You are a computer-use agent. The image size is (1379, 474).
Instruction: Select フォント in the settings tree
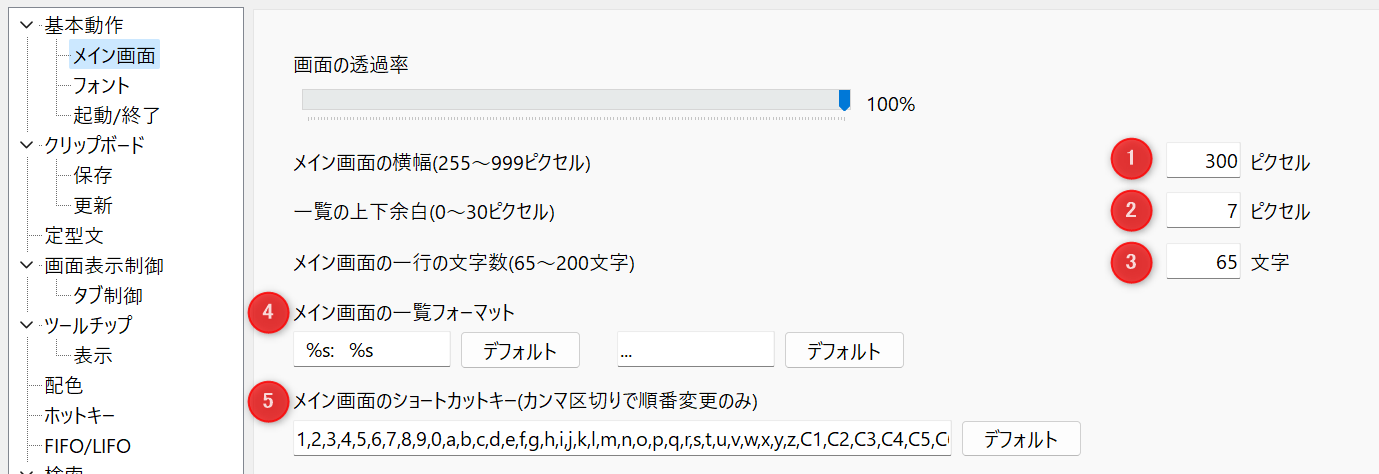[101, 85]
